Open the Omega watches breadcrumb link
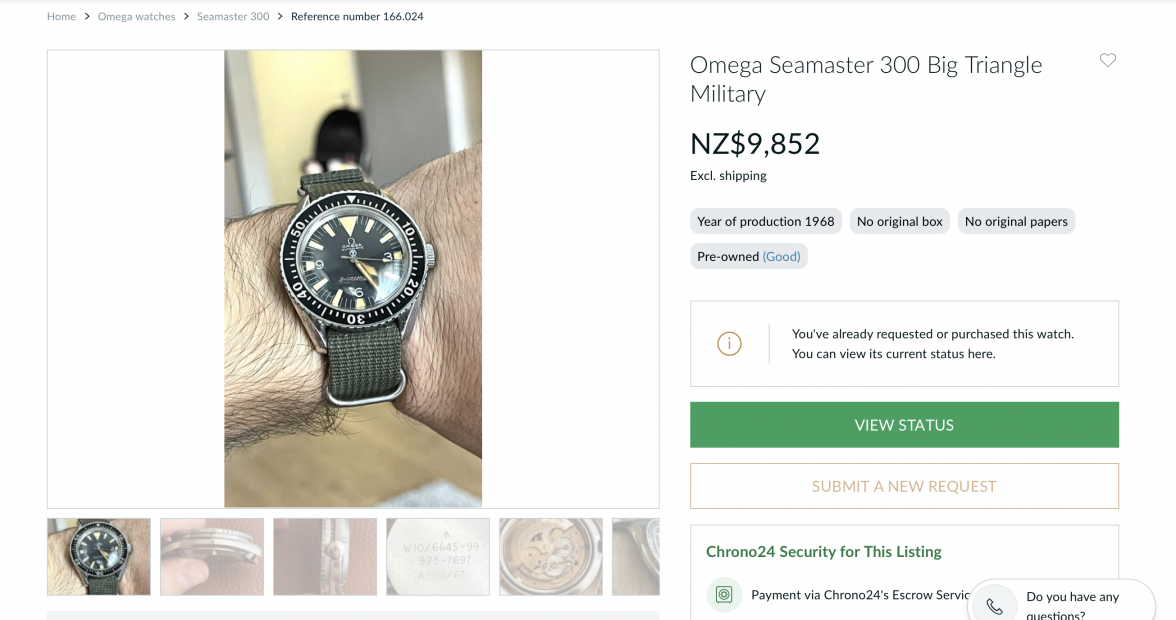This screenshot has height=620, width=1176. click(x=136, y=16)
